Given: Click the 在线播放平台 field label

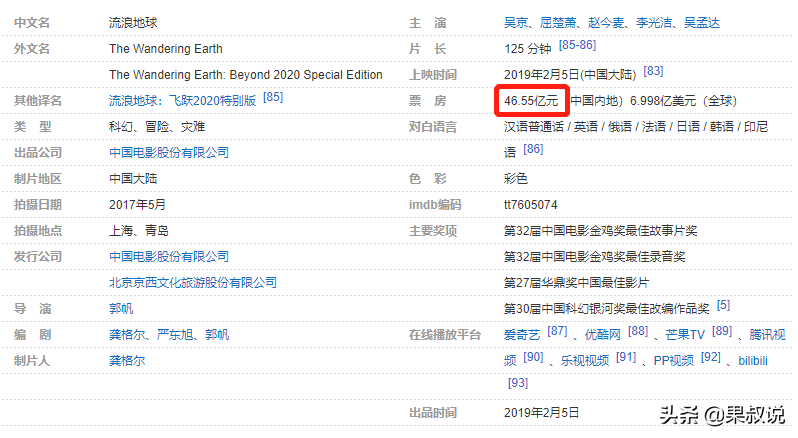Looking at the screenshot, I should (445, 335).
